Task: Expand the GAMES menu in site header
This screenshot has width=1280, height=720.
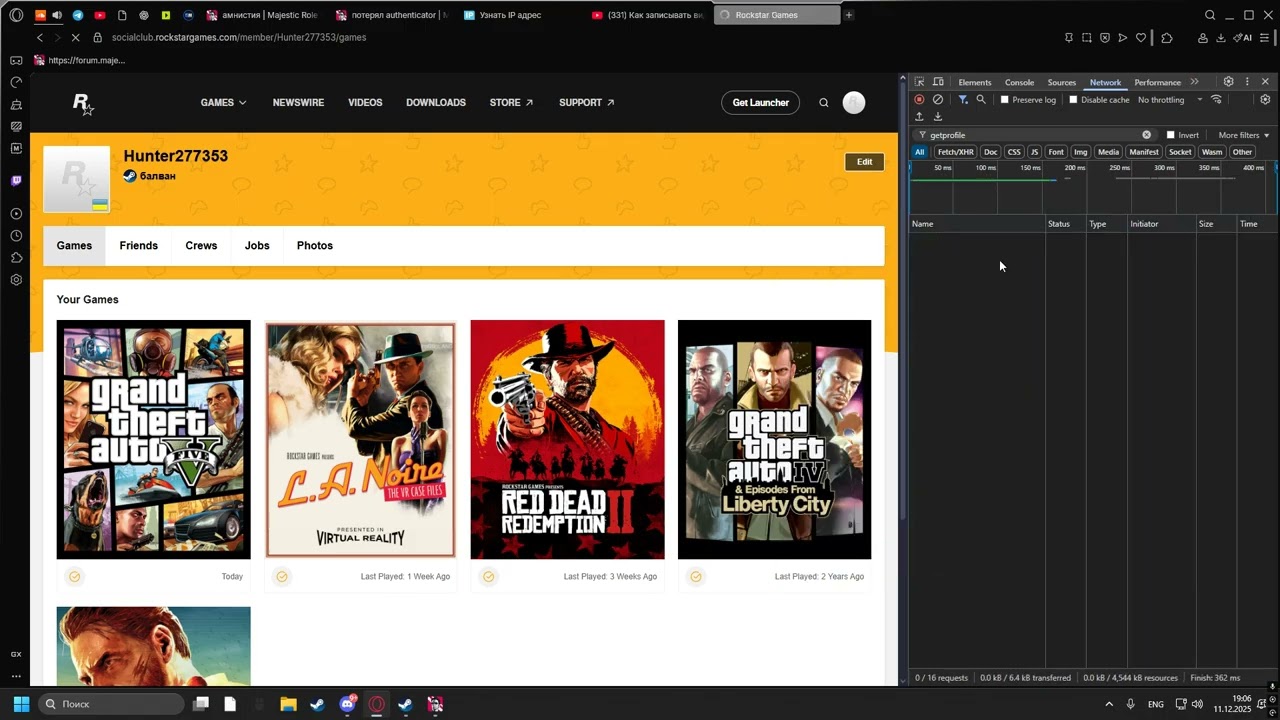Action: pyautogui.click(x=223, y=103)
